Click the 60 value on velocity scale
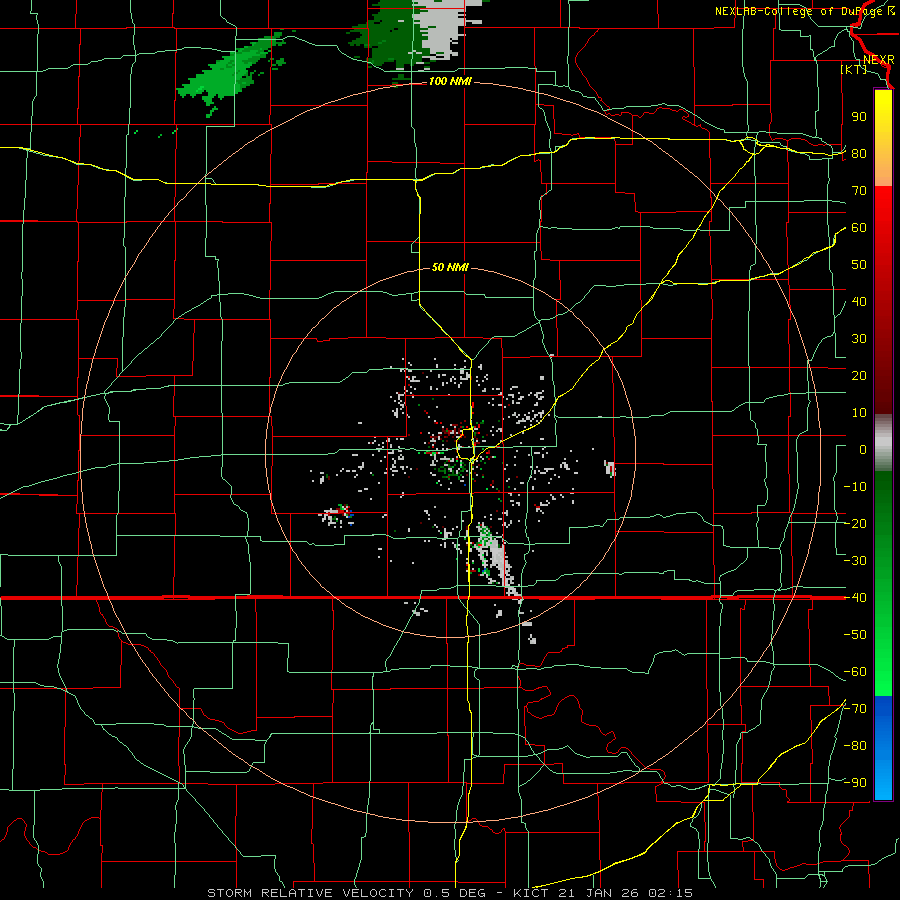Image resolution: width=900 pixels, height=900 pixels. tap(859, 228)
